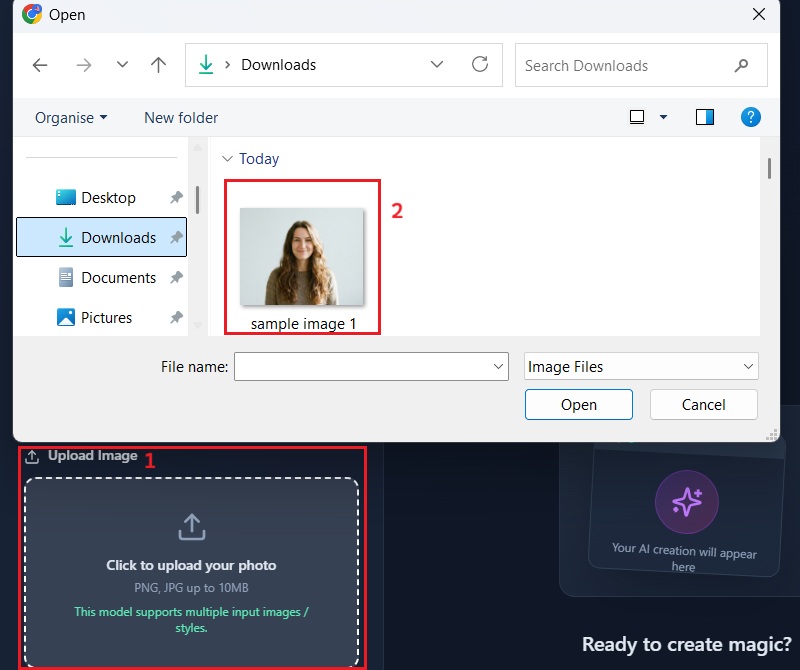Click the upload icon beside Upload Image
800x670 pixels.
32,456
